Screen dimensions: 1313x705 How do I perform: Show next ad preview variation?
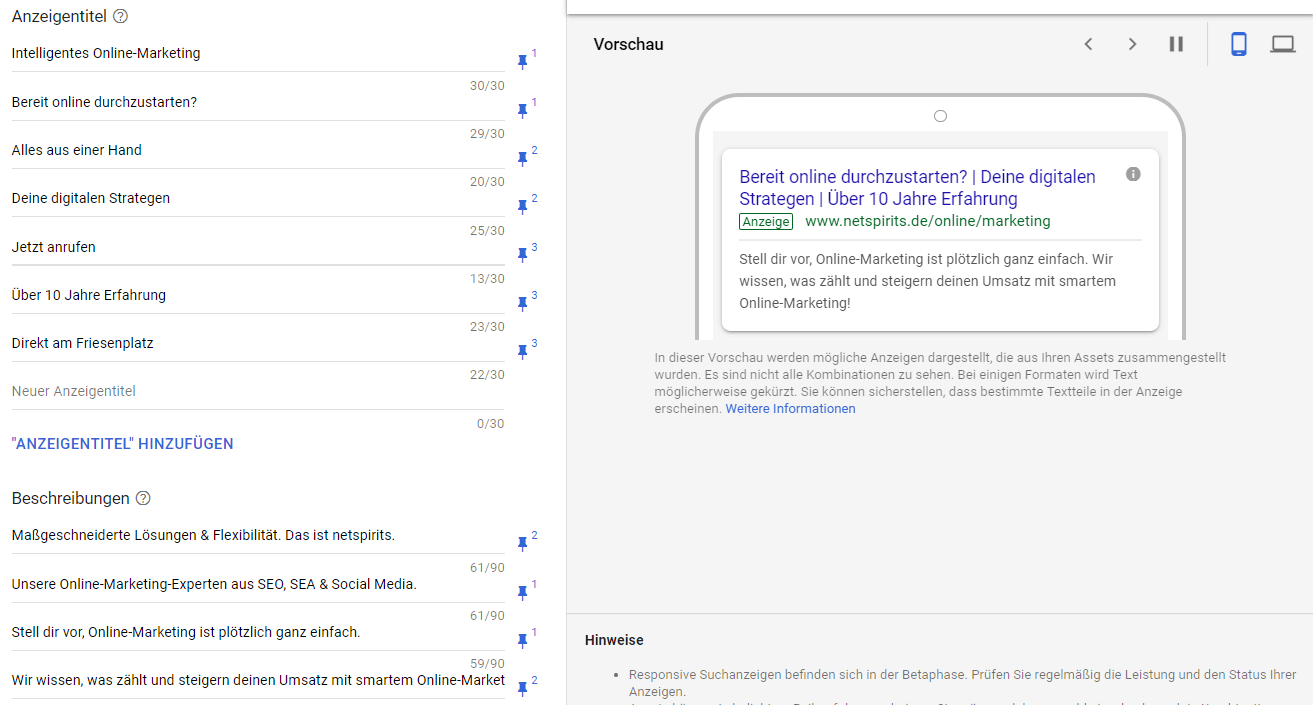pyautogui.click(x=1132, y=44)
